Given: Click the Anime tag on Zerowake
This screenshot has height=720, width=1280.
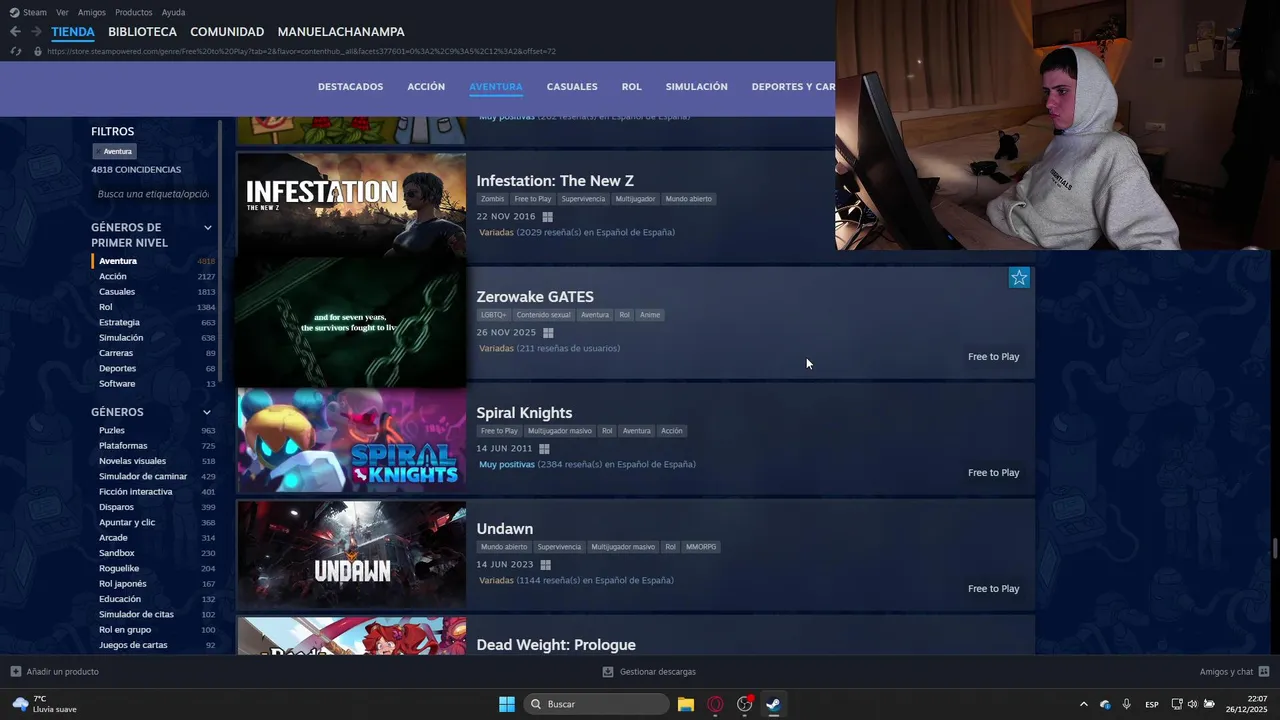Looking at the screenshot, I should tap(650, 315).
